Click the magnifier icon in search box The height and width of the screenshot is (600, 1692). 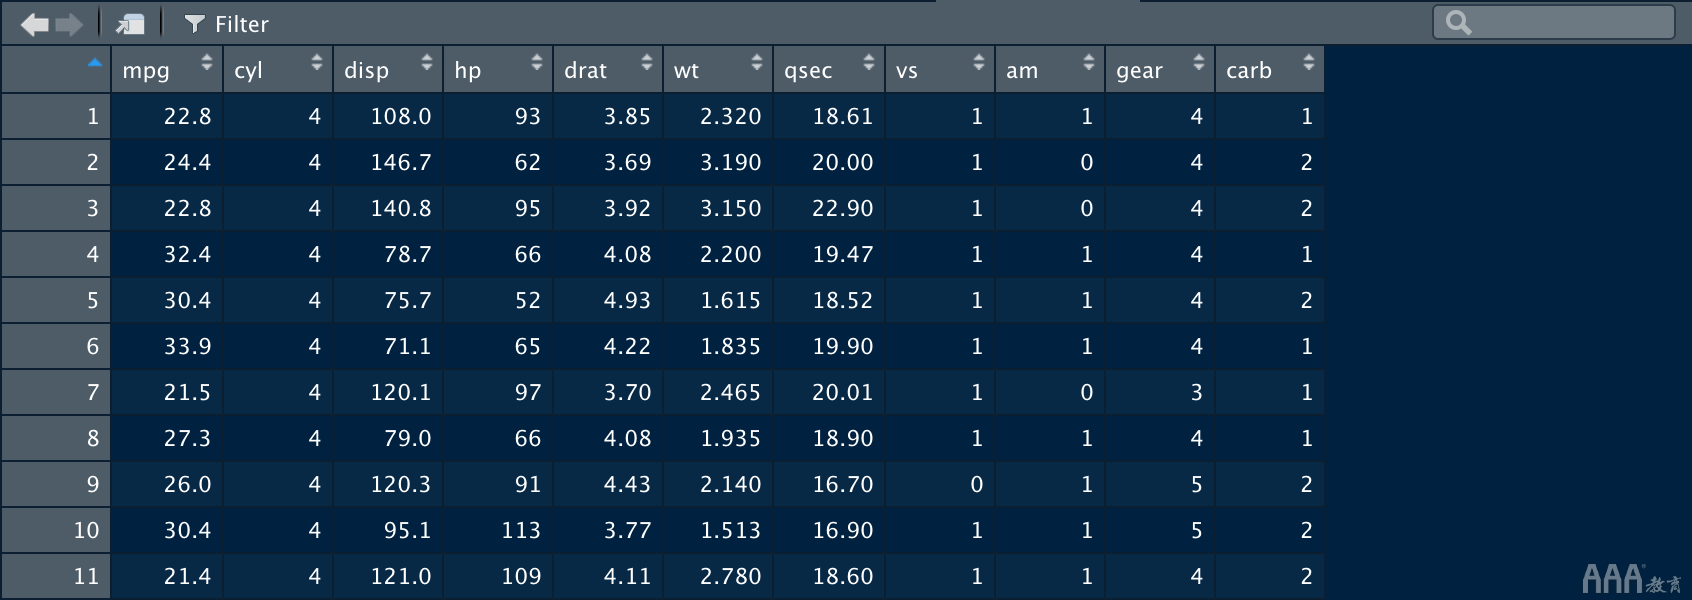pyautogui.click(x=1459, y=22)
